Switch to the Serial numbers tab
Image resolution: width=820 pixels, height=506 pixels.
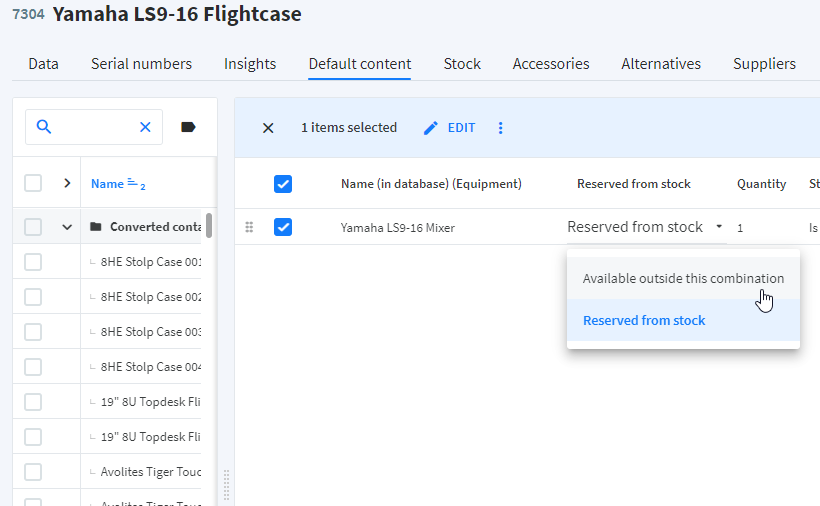pos(141,64)
